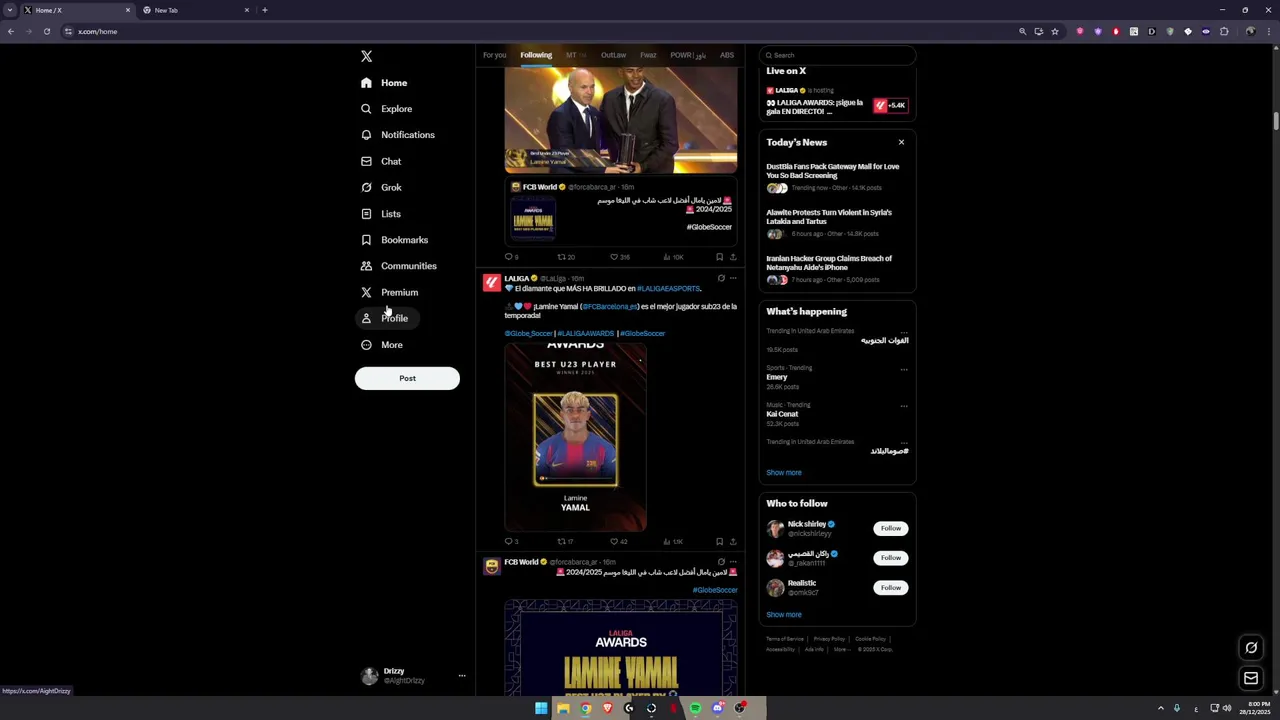Viewport: 1280px width, 720px height.
Task: Follow Realistic
Action: tap(891, 588)
